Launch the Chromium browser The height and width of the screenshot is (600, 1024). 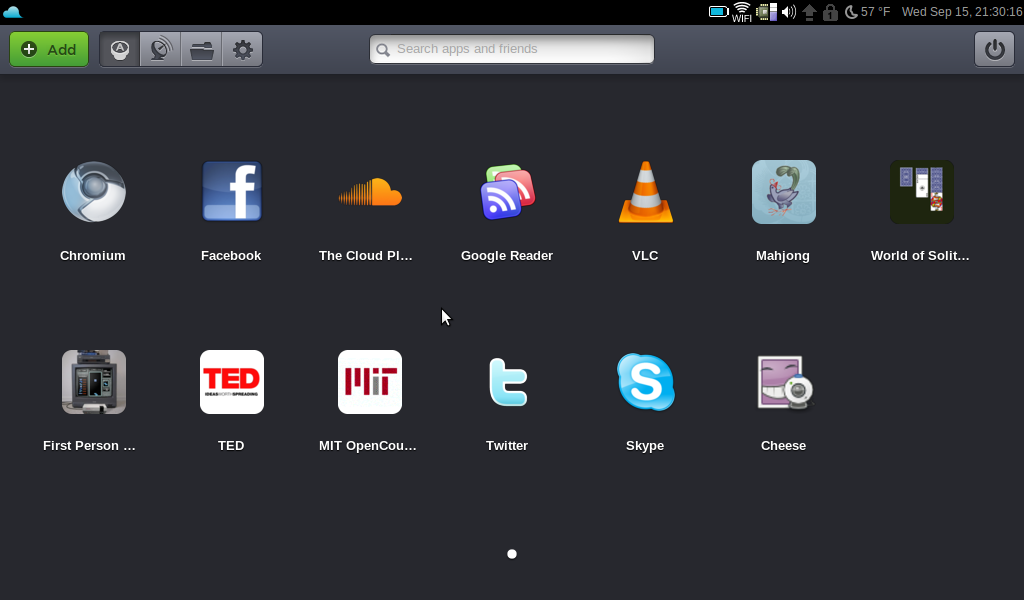[93, 192]
